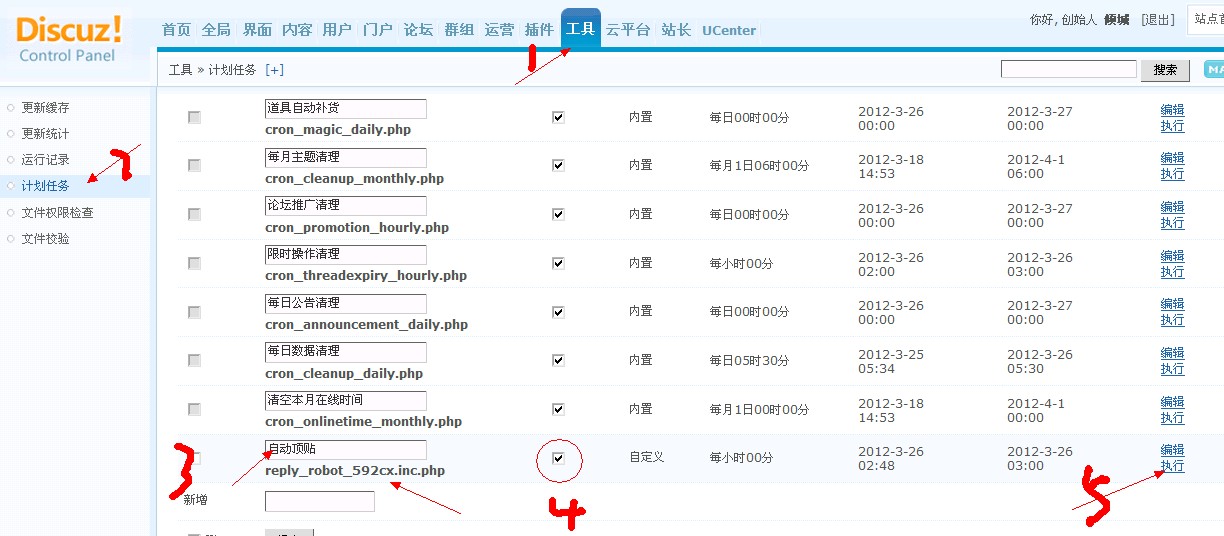Open the 首页 tab

pos(176,30)
